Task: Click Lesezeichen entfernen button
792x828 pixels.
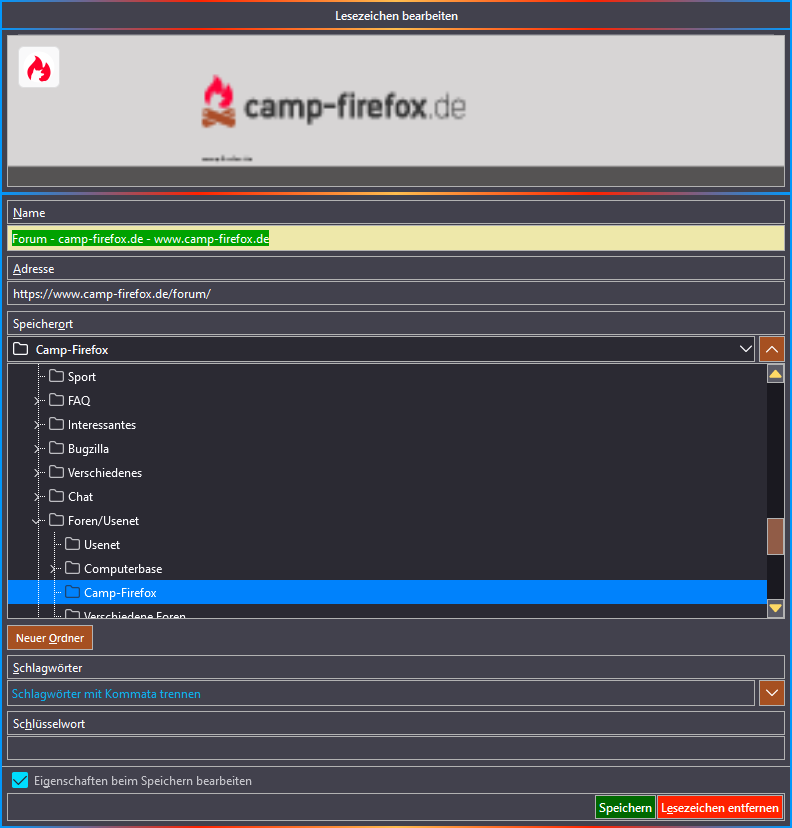Action: point(720,808)
